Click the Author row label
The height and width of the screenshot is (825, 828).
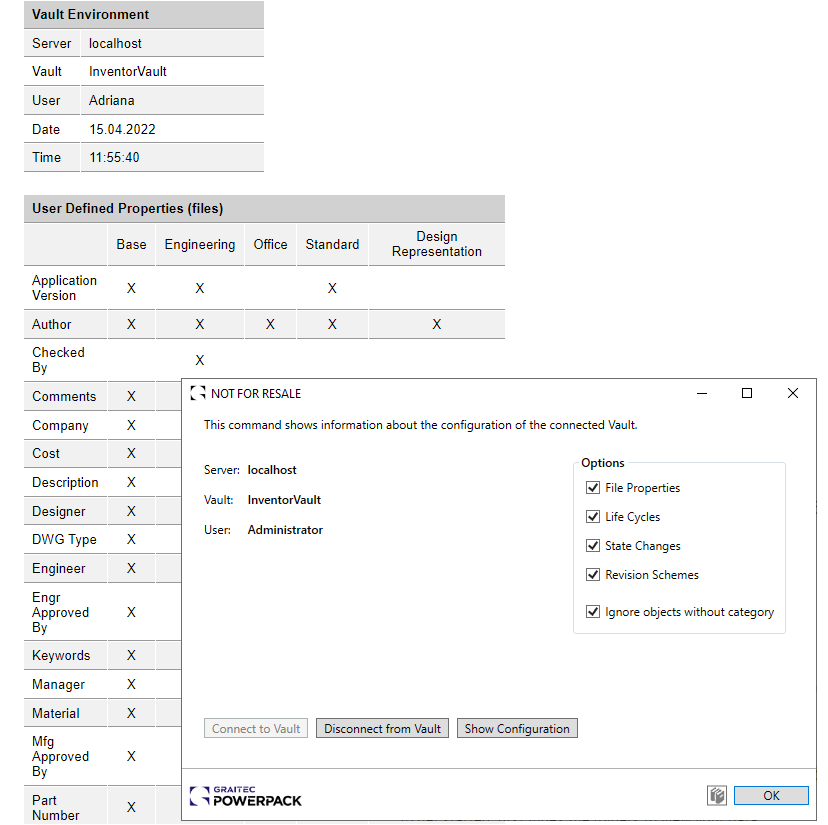click(52, 324)
